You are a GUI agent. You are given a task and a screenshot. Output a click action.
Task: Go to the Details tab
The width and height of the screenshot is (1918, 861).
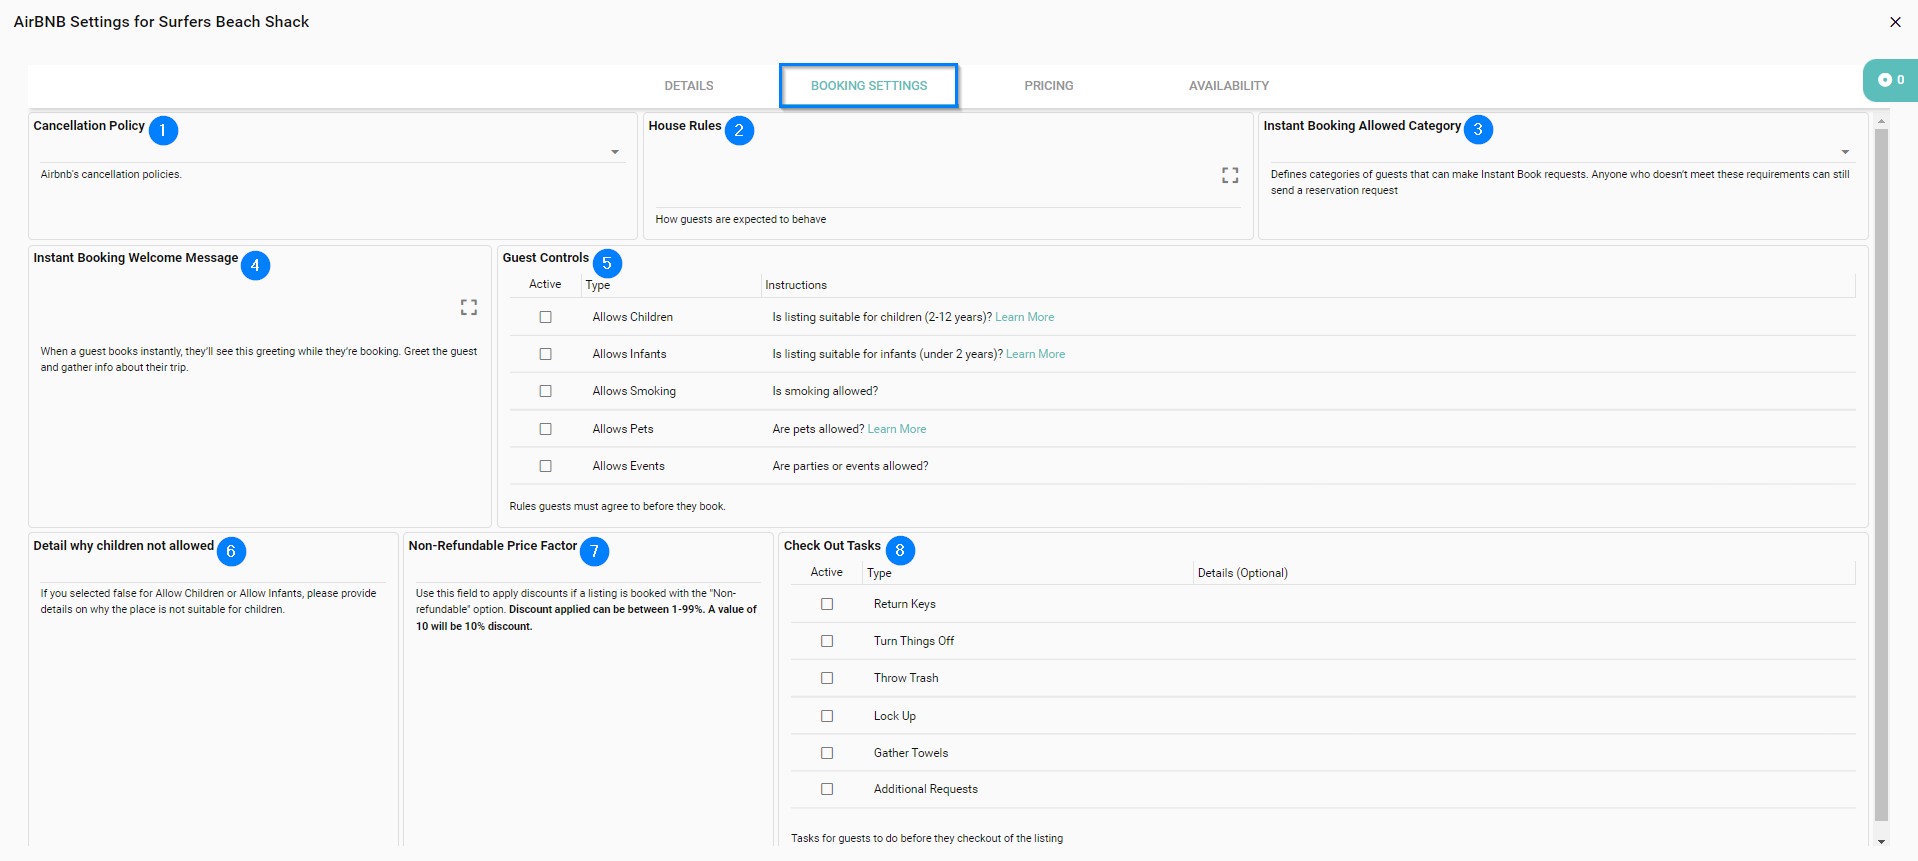pyautogui.click(x=688, y=86)
